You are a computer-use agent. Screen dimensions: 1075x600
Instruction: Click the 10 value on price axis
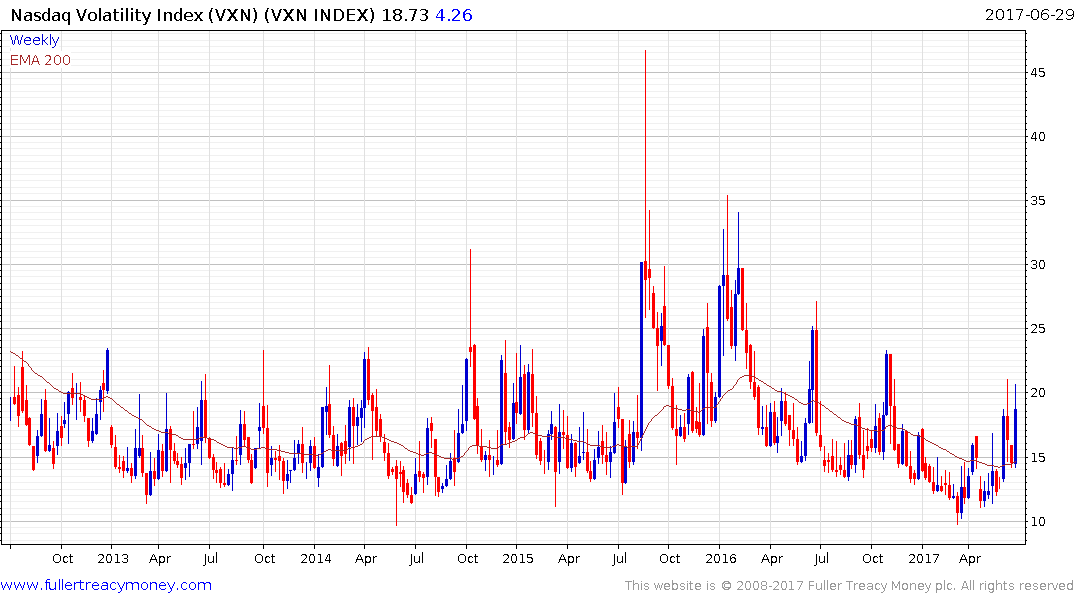tap(1037, 521)
